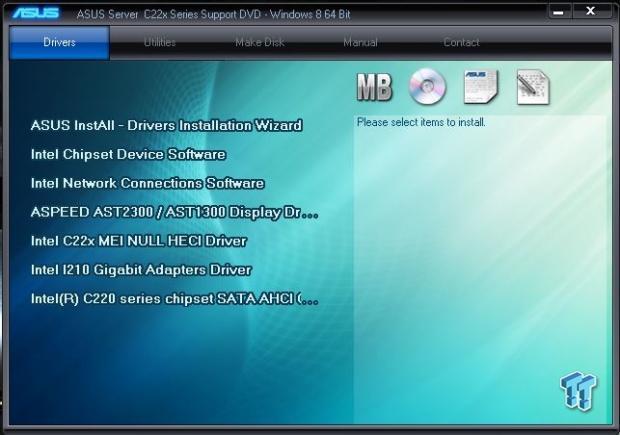Install Intel Chipset Device Software
Image resolution: width=620 pixels, height=435 pixels.
(x=128, y=154)
